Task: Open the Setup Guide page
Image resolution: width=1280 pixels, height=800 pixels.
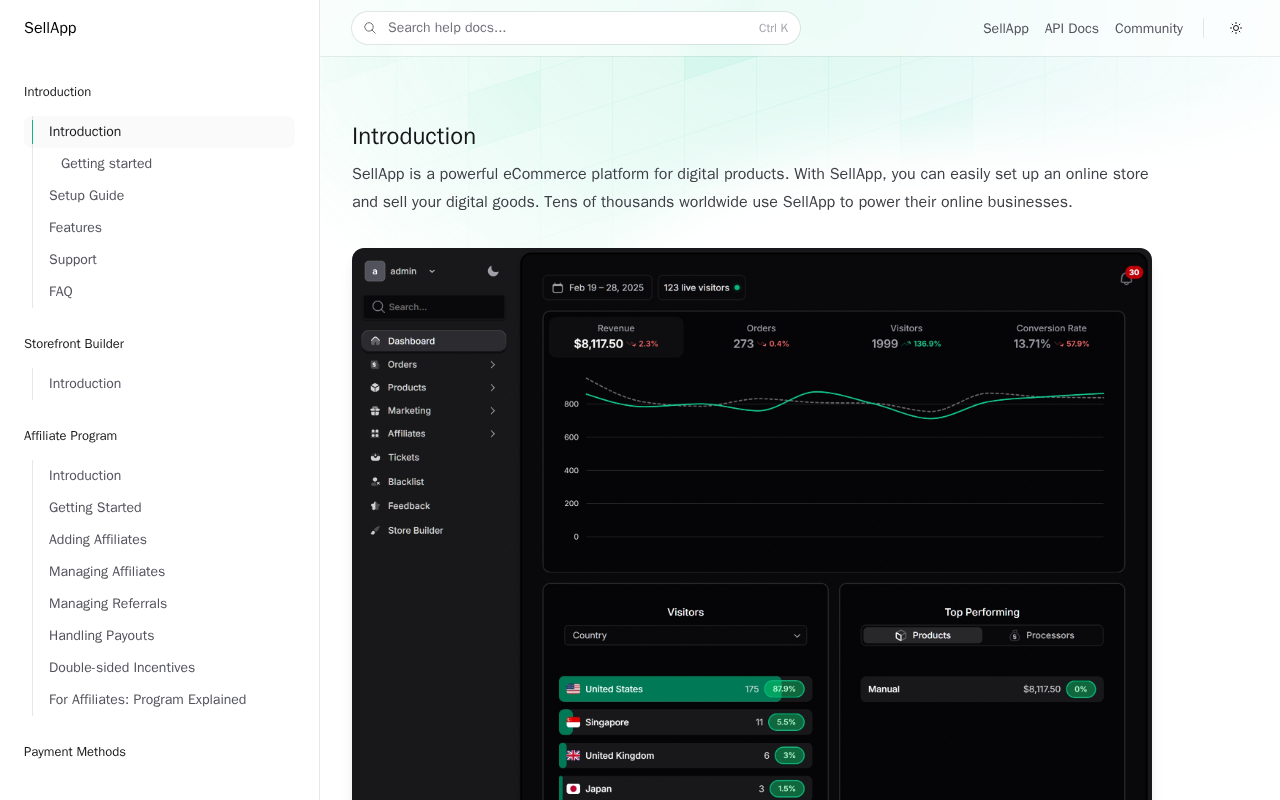Action: pos(87,196)
